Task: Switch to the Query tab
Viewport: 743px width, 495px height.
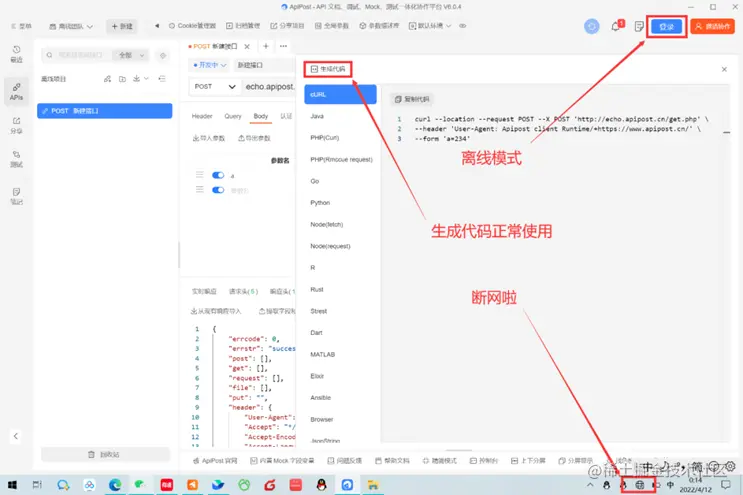Action: (233, 116)
